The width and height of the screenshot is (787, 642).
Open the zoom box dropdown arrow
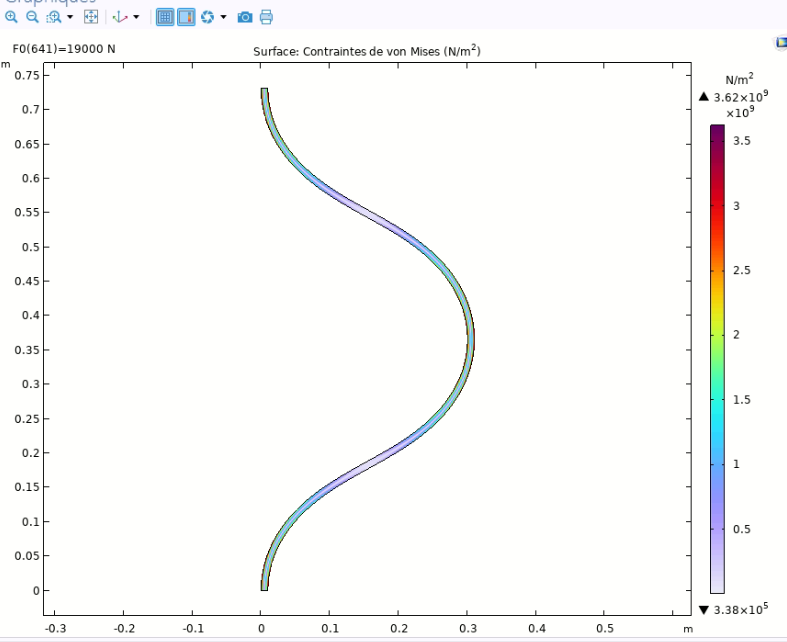coord(69,17)
